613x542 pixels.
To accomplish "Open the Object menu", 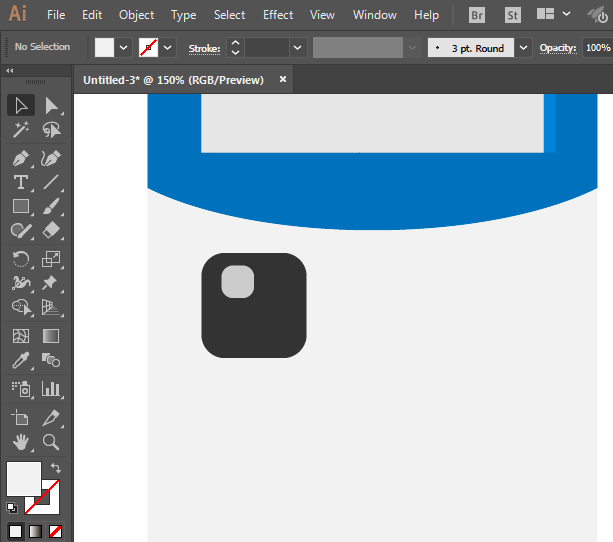I will coord(136,15).
